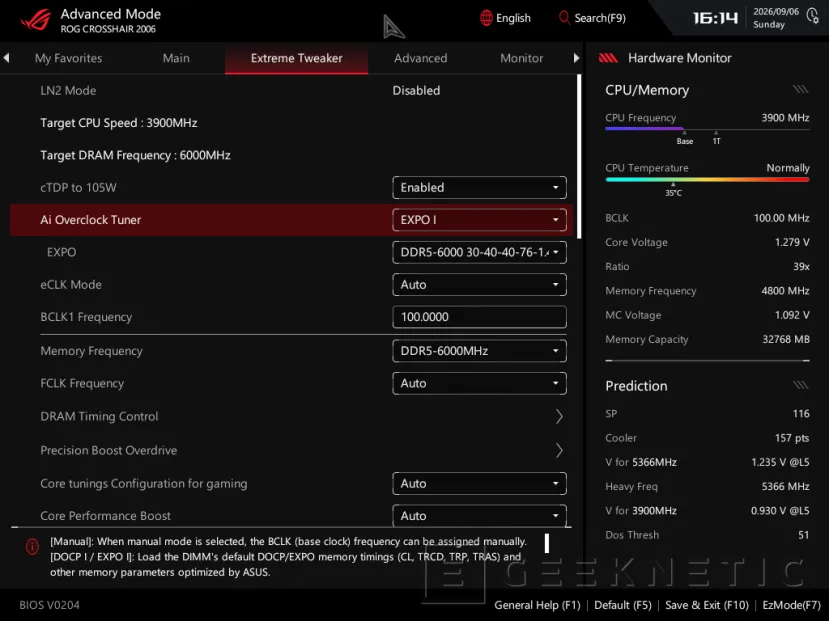Click Save & Exit (F10)

707,605
